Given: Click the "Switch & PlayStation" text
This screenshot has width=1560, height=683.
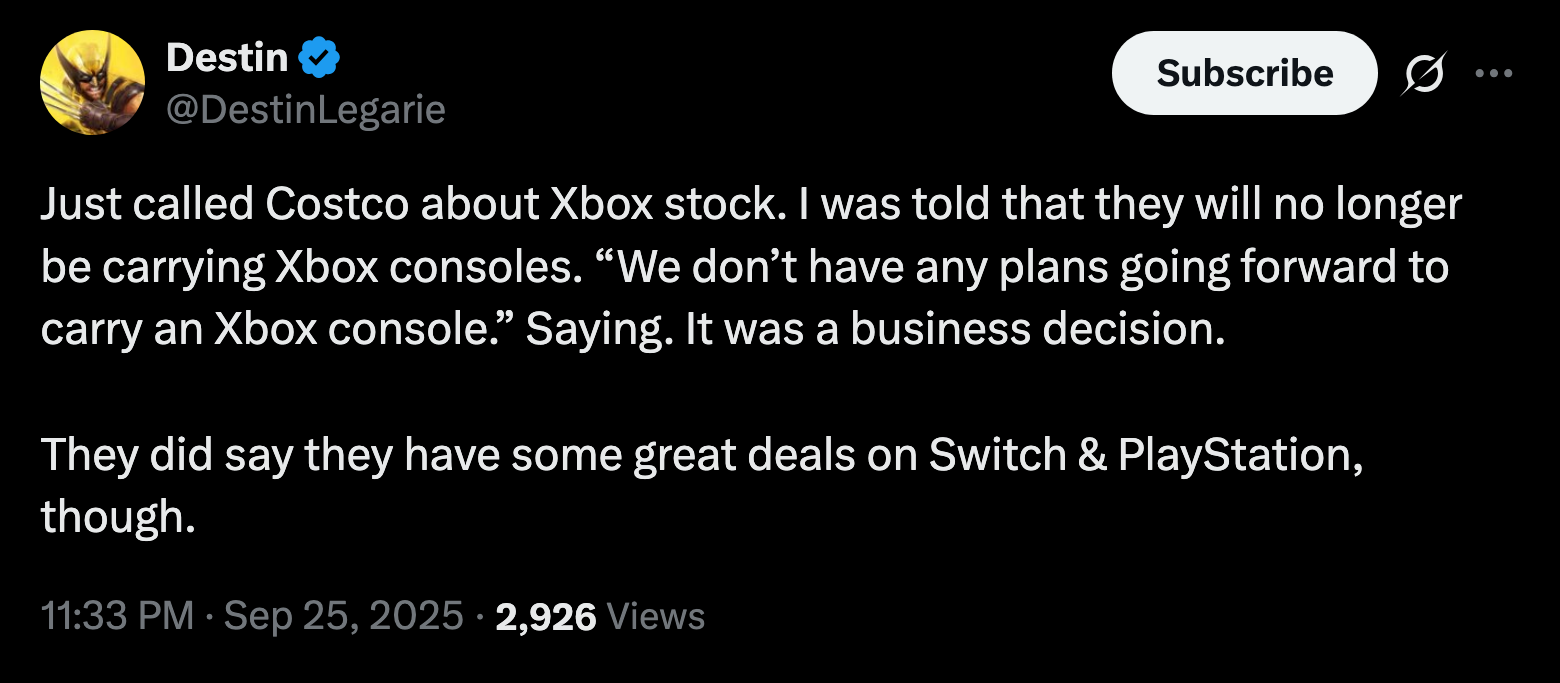Looking at the screenshot, I should pyautogui.click(x=1146, y=456).
